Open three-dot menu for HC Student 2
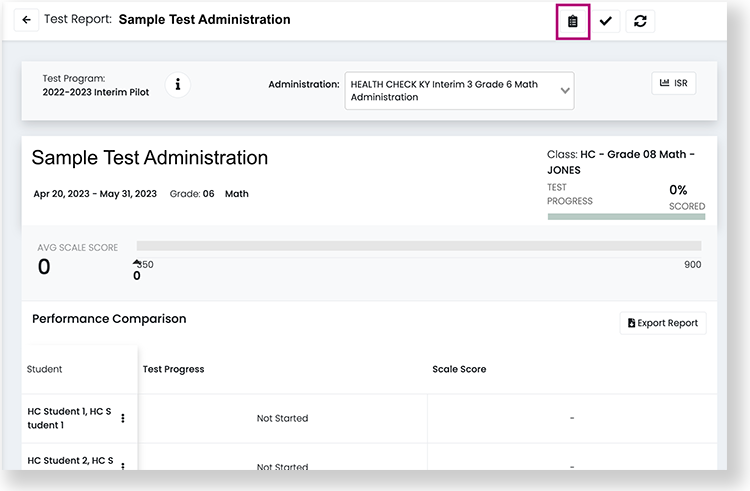Screen dimensions: 750x491 pos(123,463)
